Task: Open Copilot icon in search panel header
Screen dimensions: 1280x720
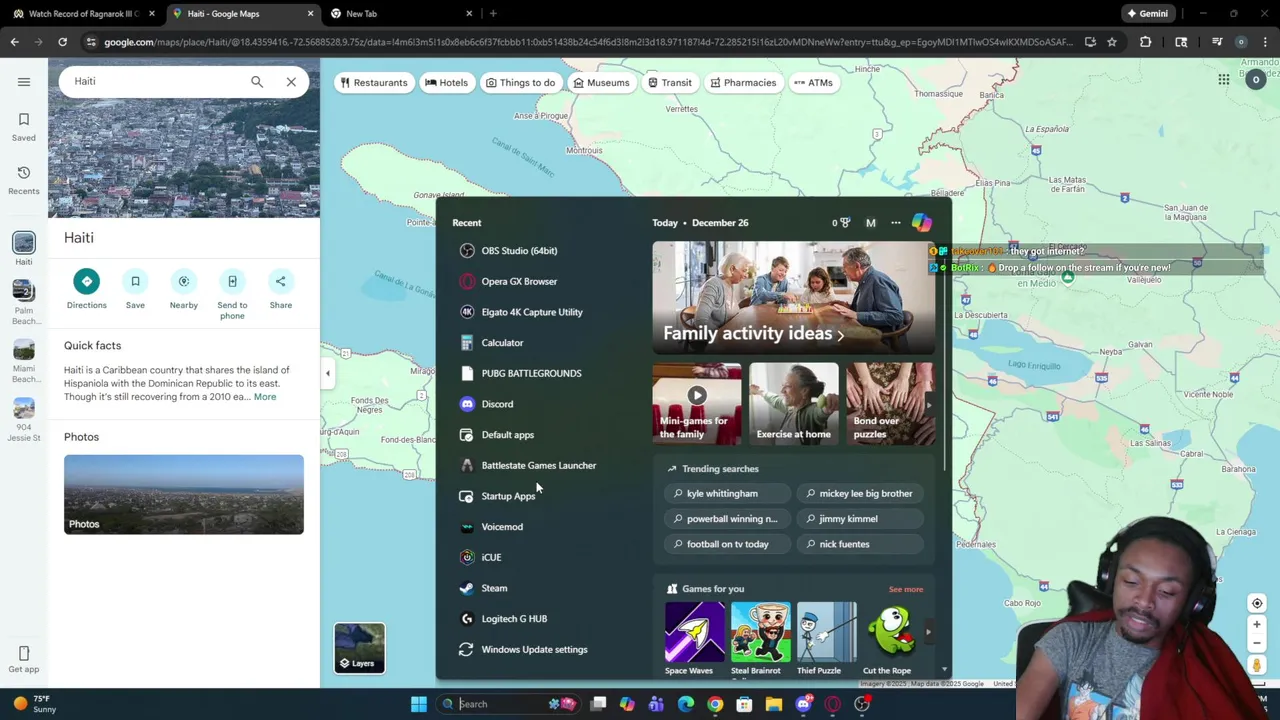Action: (x=921, y=223)
